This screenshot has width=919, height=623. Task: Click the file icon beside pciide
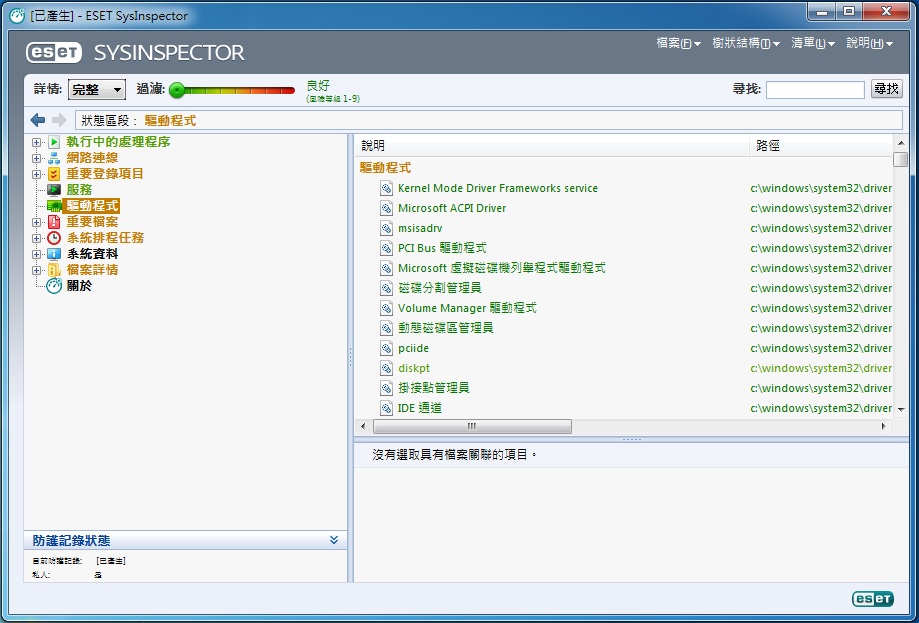(x=386, y=348)
